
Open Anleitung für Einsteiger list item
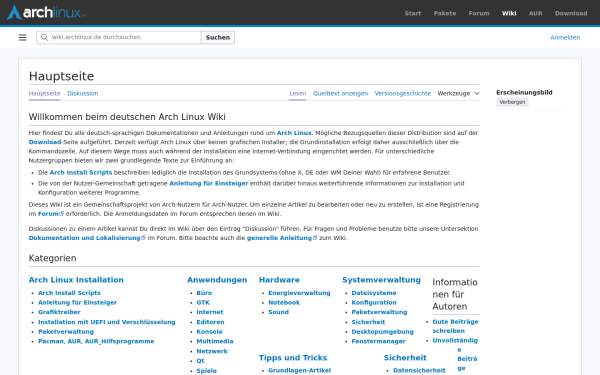click(77, 302)
